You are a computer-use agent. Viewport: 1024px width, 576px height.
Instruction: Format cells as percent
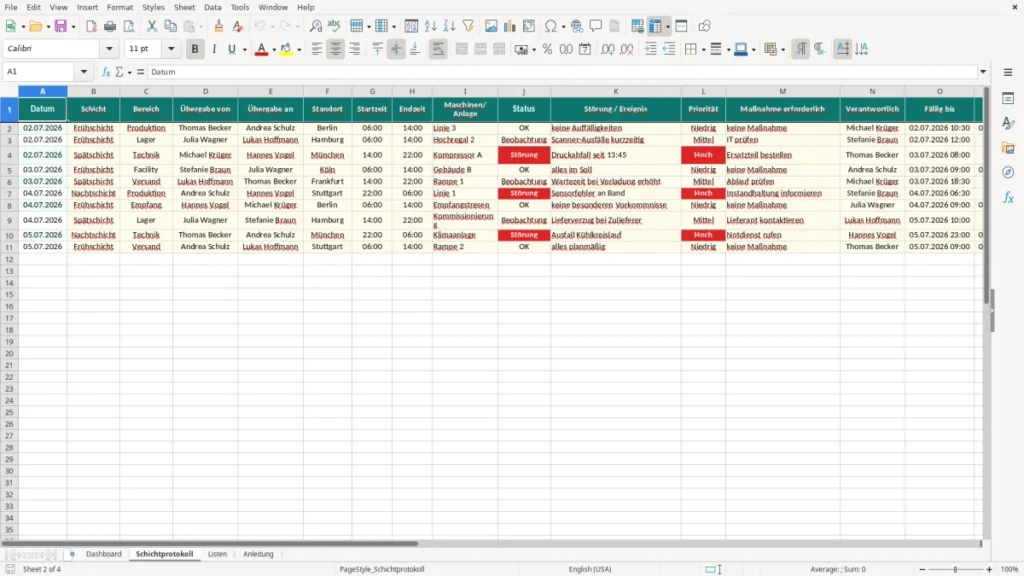(547, 49)
